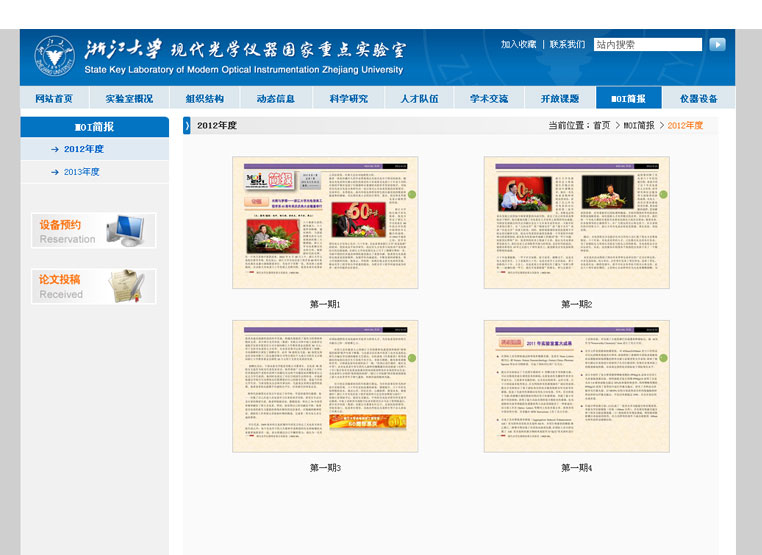This screenshot has height=555, width=762.
Task: Click the 联系我们 link
Action: [x=567, y=44]
